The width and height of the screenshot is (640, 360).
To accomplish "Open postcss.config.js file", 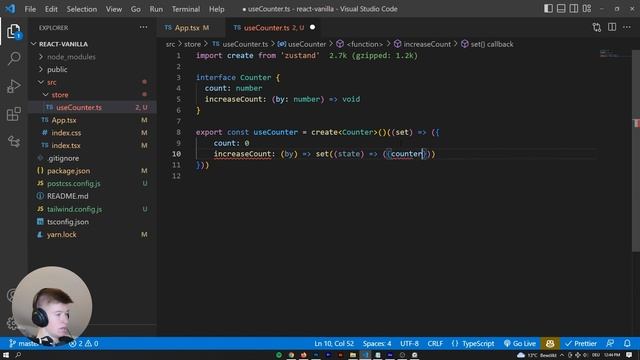I will pos(92,183).
